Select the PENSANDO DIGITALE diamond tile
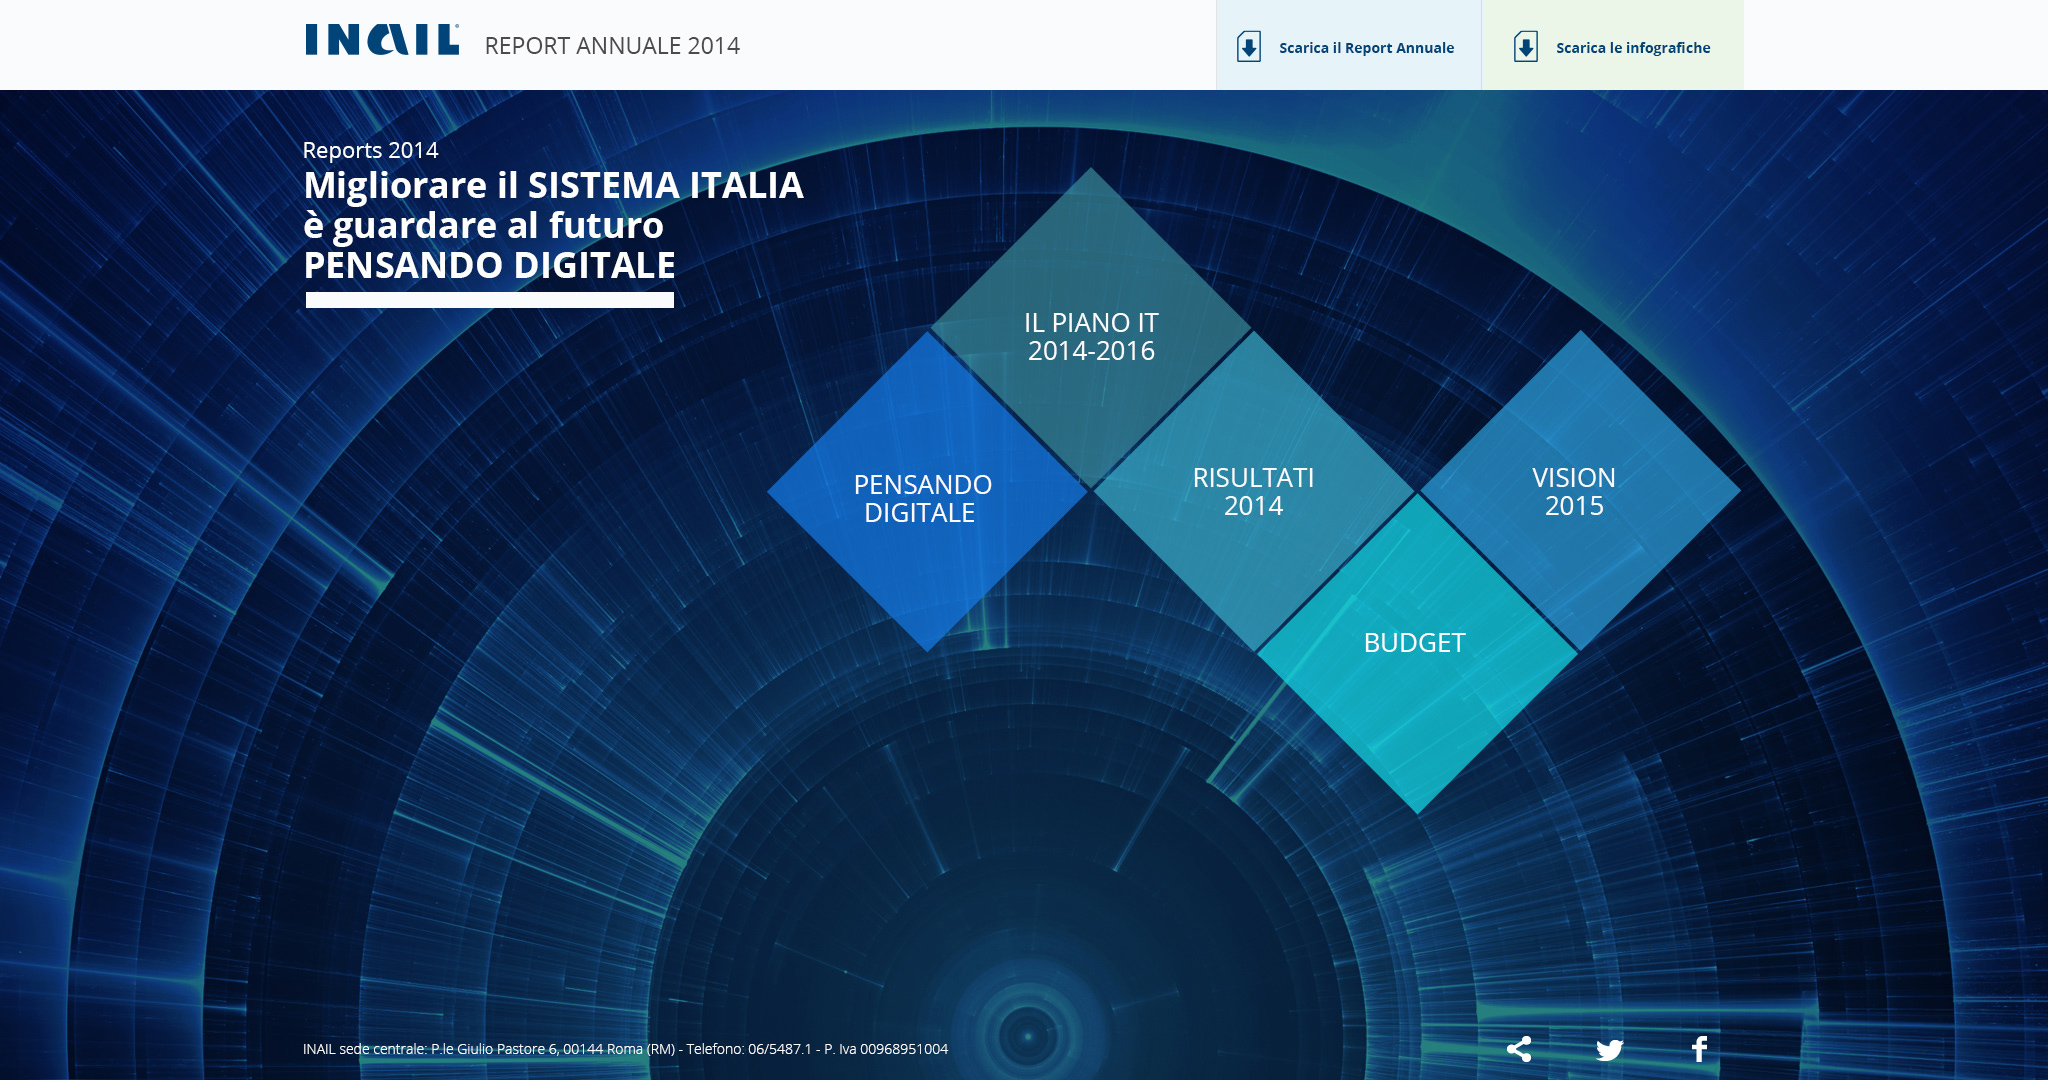 click(928, 491)
